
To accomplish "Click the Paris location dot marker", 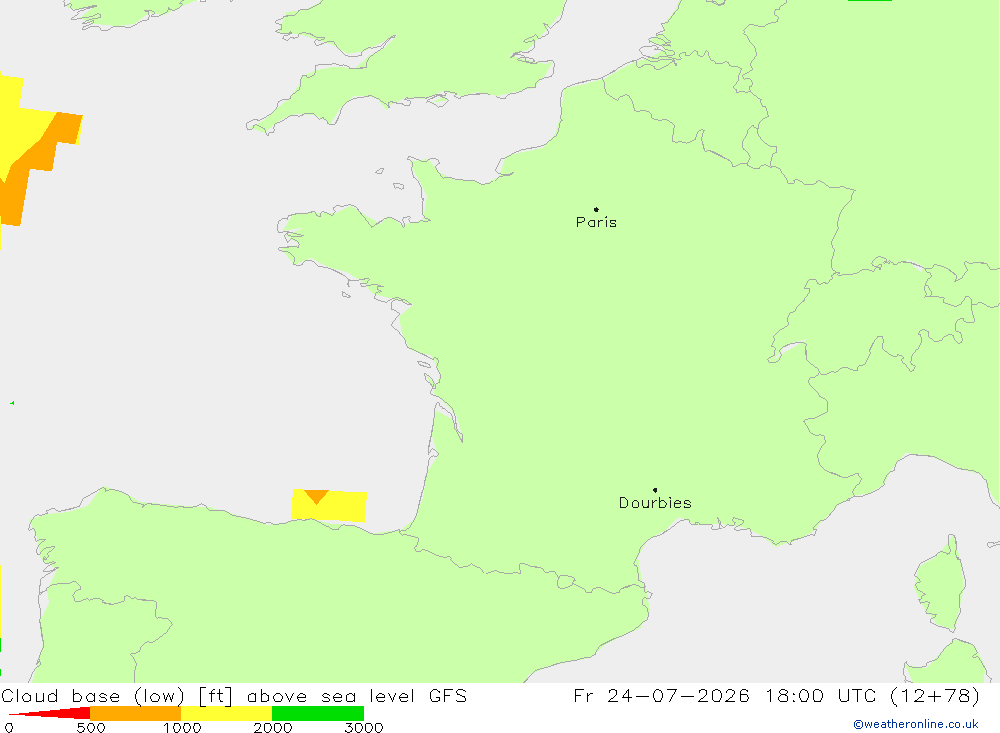I will [x=596, y=209].
